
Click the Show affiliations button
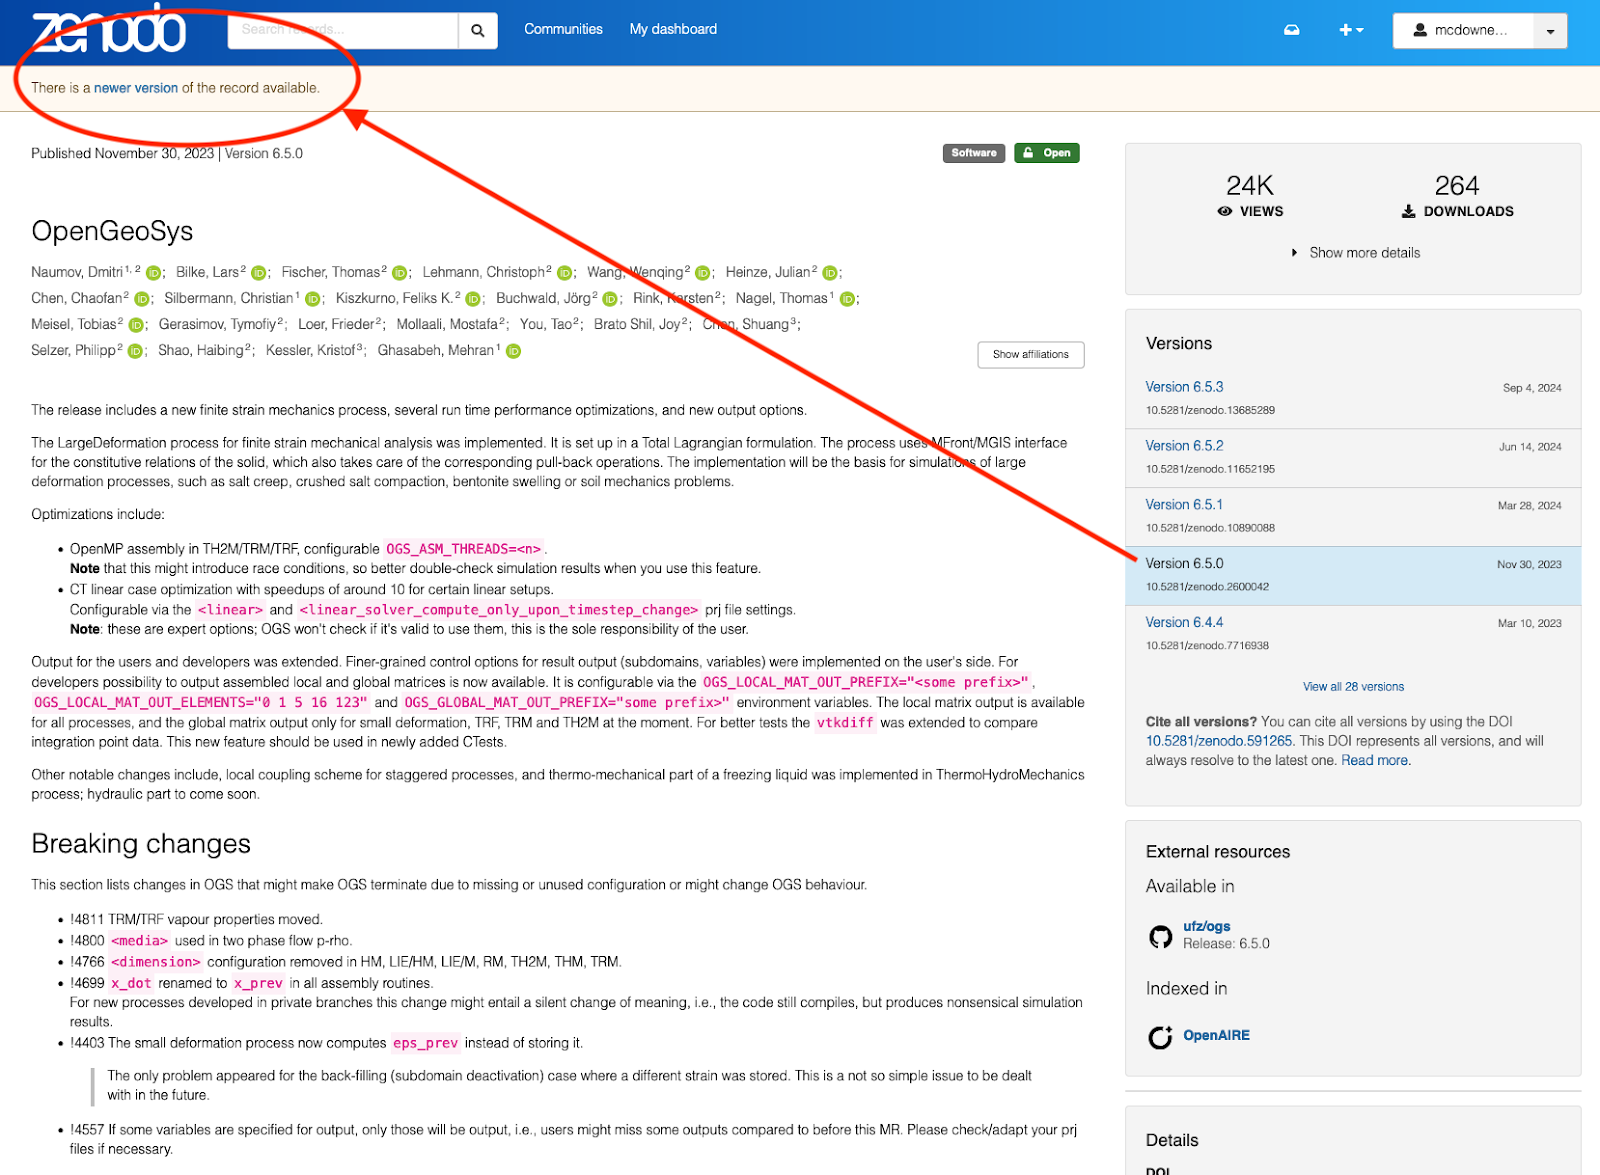pyautogui.click(x=1031, y=355)
